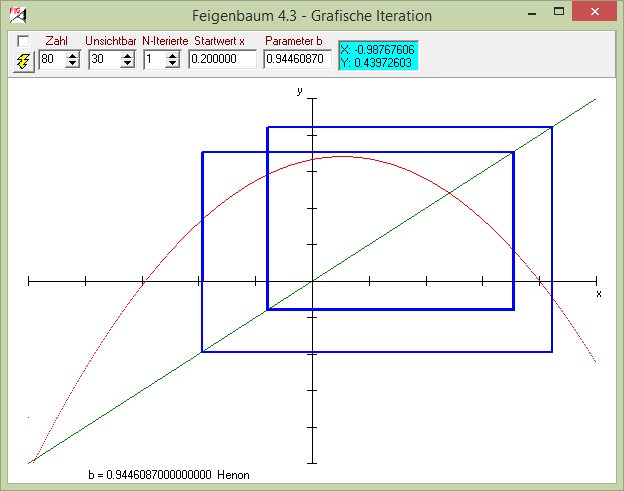
Task: Click the 'Parameter b' label
Action: coord(294,41)
